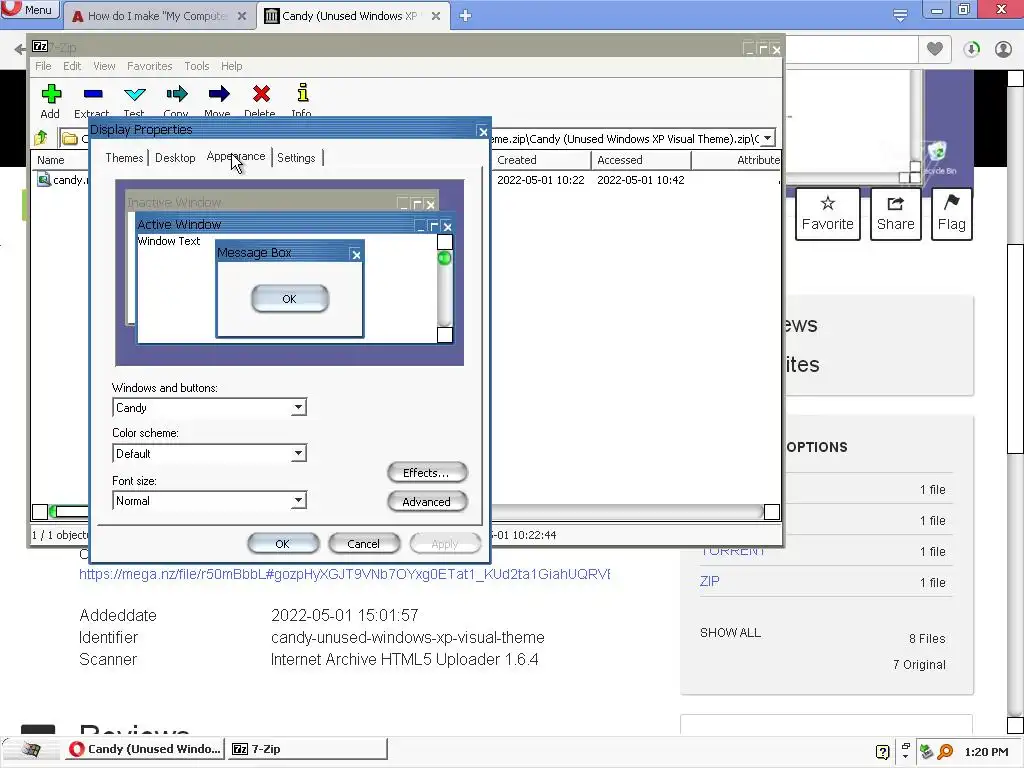This screenshot has height=768, width=1024.
Task: Click the help question-mark tray icon
Action: [882, 752]
